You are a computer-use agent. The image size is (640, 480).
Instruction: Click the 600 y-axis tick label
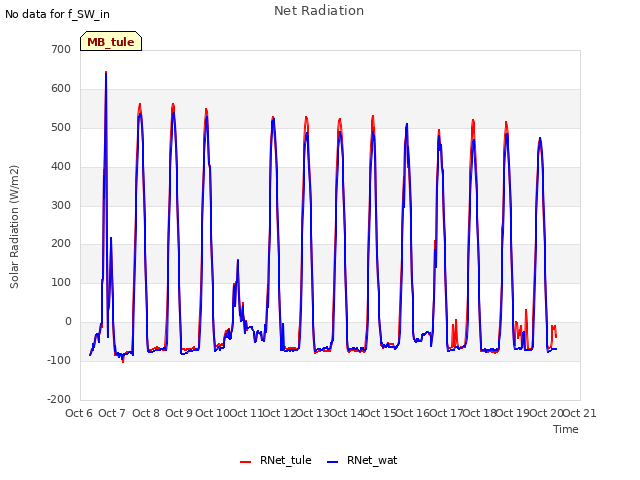point(61,88)
